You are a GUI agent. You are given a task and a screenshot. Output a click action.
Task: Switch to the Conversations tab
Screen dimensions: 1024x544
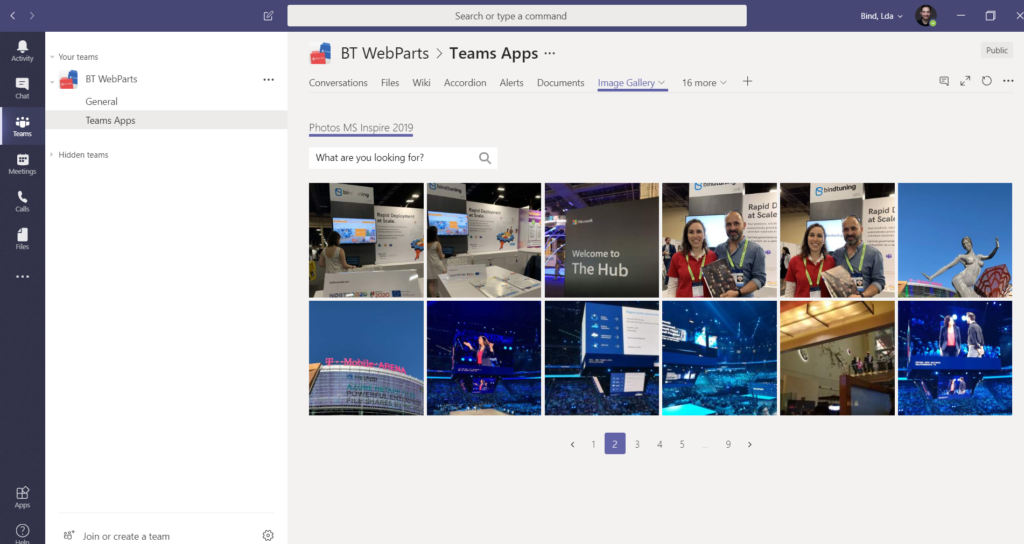[x=338, y=83]
